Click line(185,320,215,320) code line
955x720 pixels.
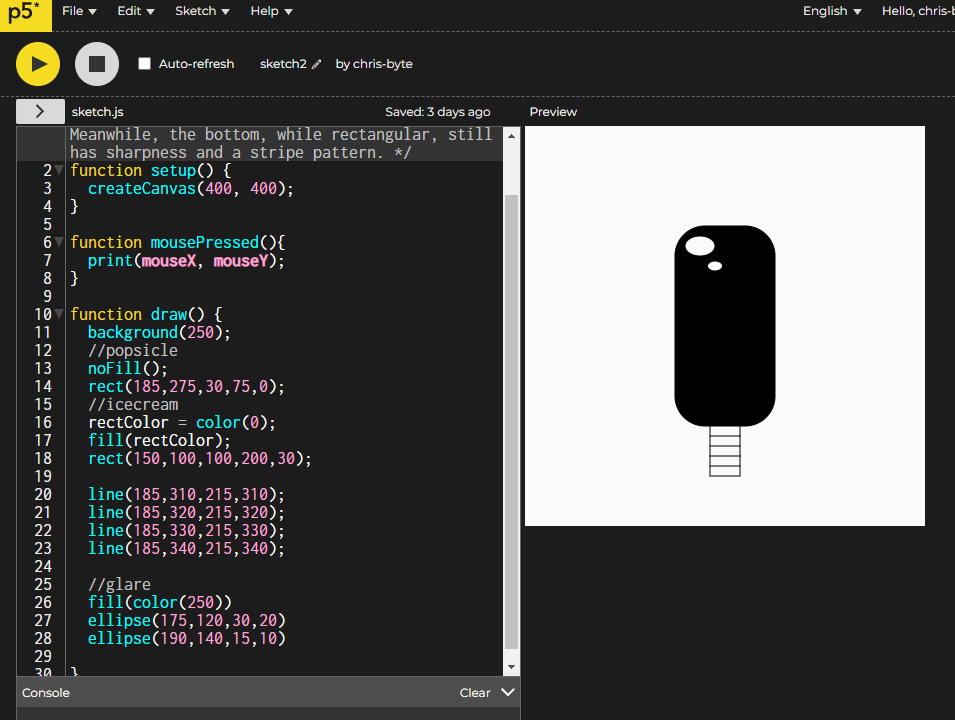tap(186, 512)
